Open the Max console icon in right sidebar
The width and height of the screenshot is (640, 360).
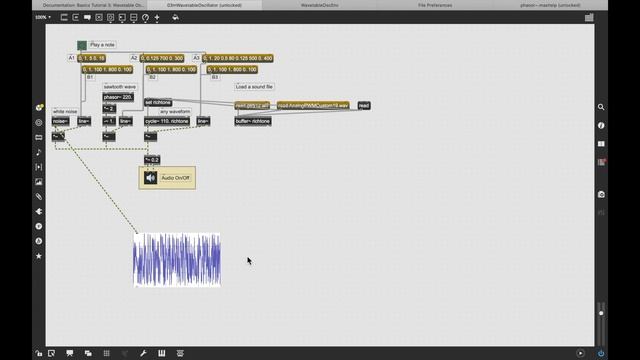(x=601, y=162)
